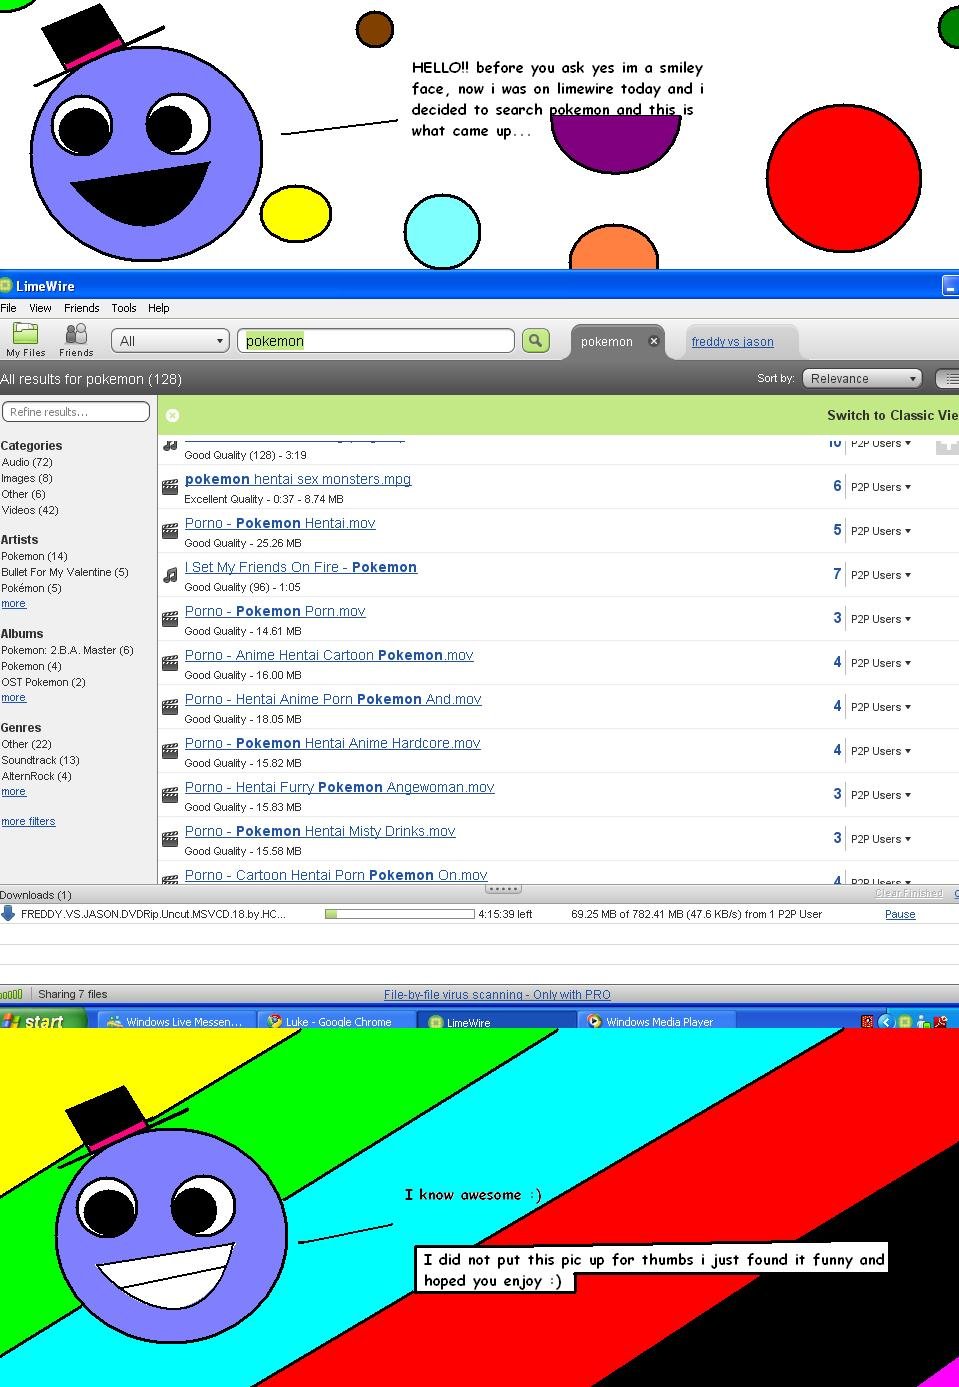This screenshot has height=1387, width=959.
Task: Expand P2P Users for the 25.26 MB result
Action: pyautogui.click(x=880, y=531)
